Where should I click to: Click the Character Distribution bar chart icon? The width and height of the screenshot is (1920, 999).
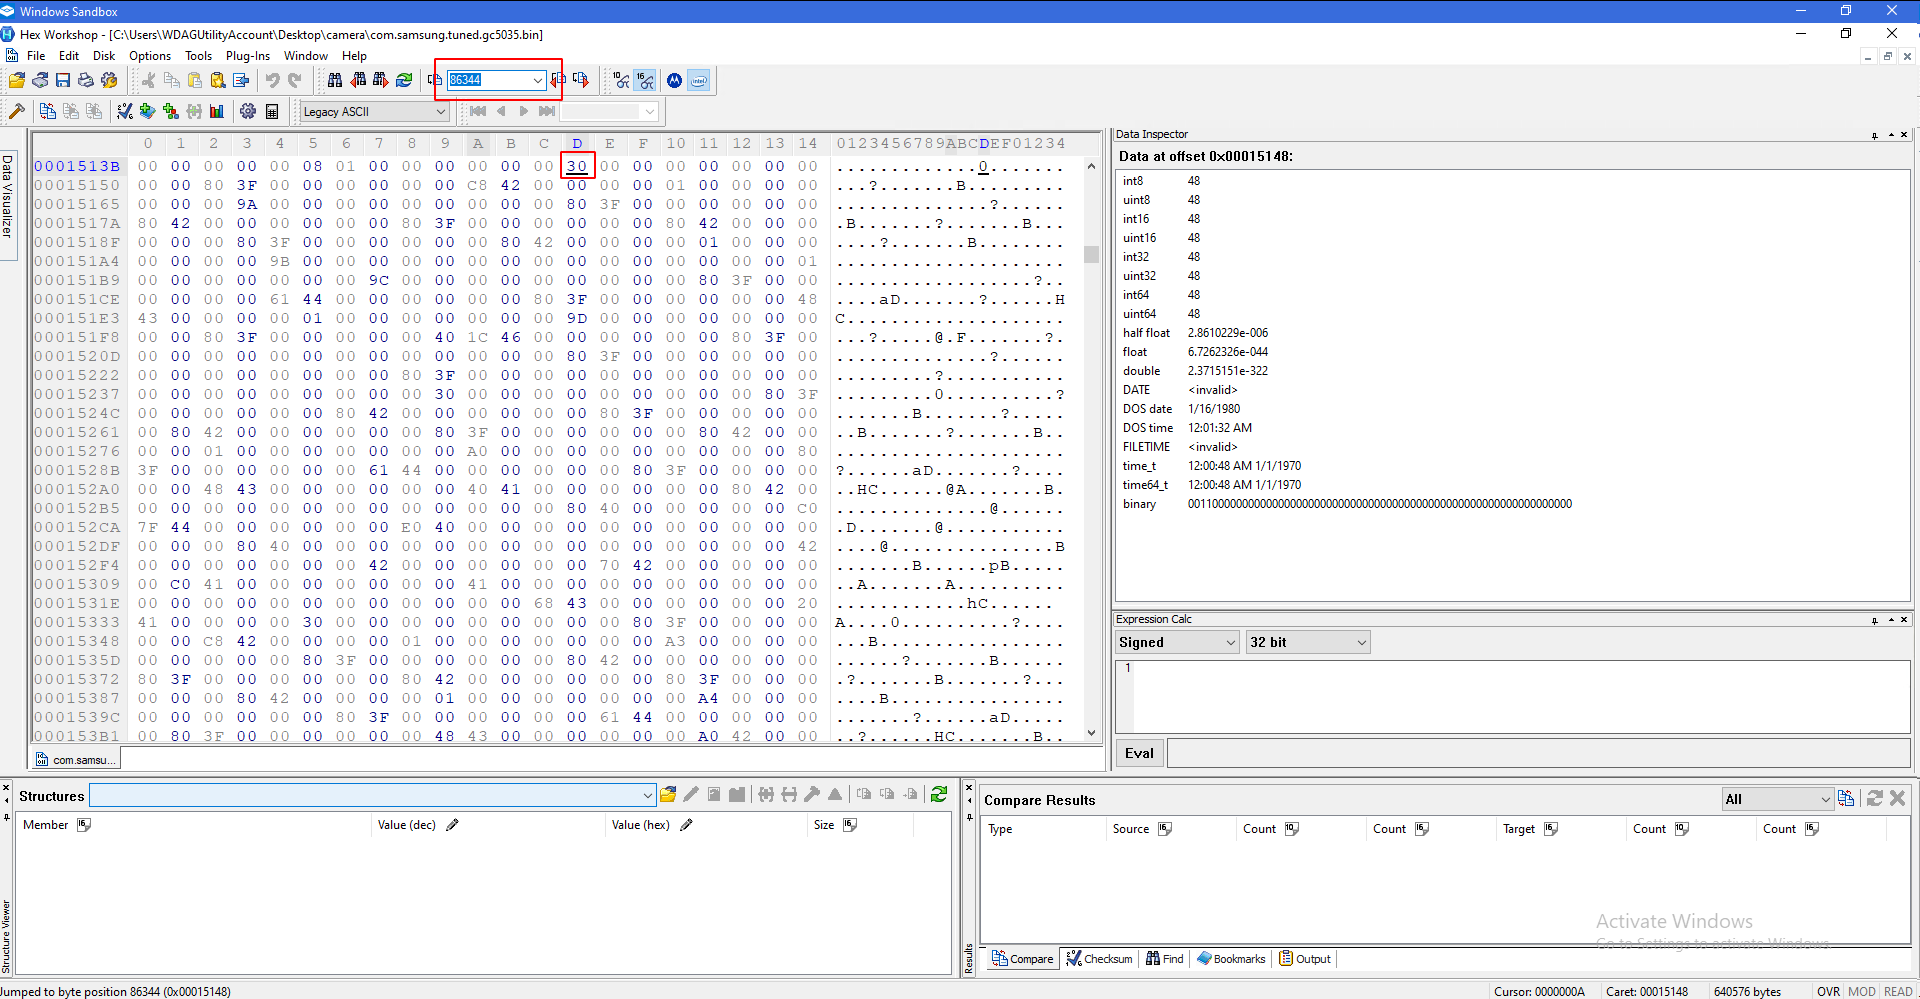[217, 111]
